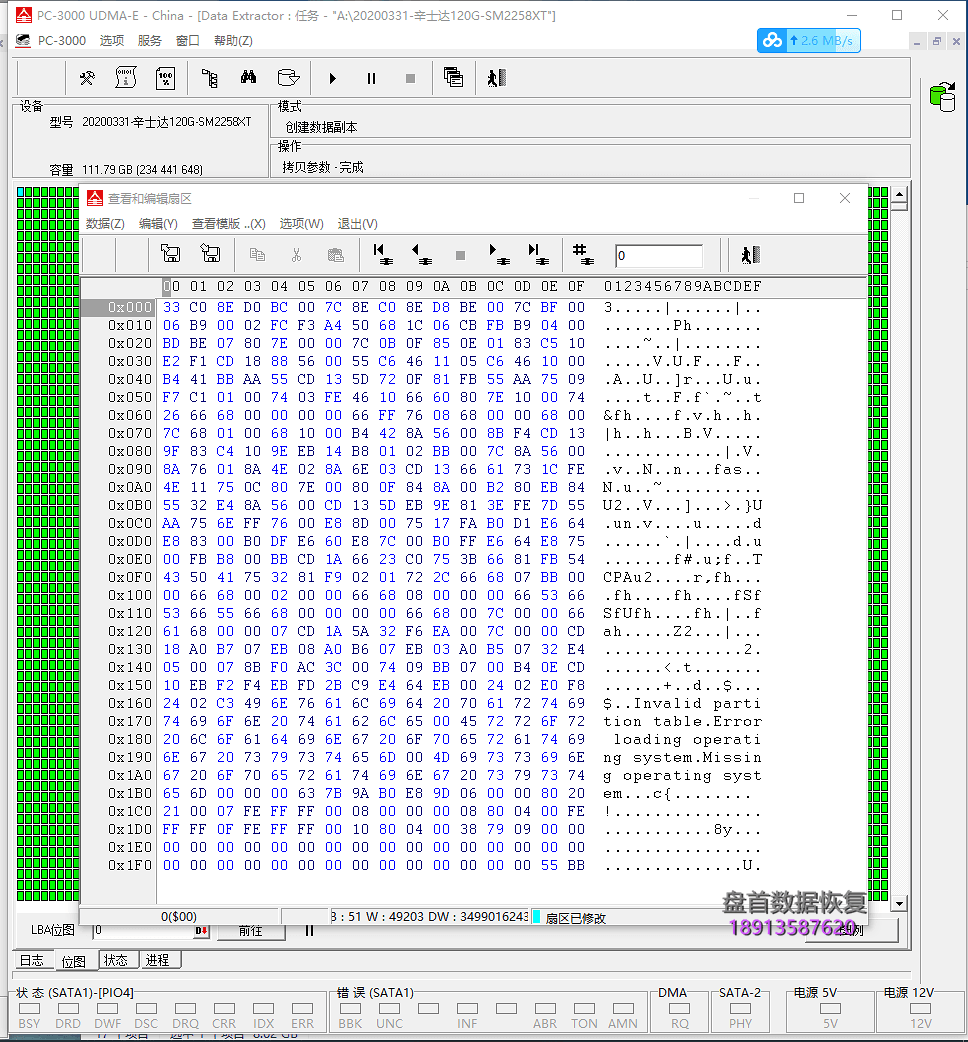The width and height of the screenshot is (968, 1042).
Task: Open the 服务 menu
Action: point(149,41)
